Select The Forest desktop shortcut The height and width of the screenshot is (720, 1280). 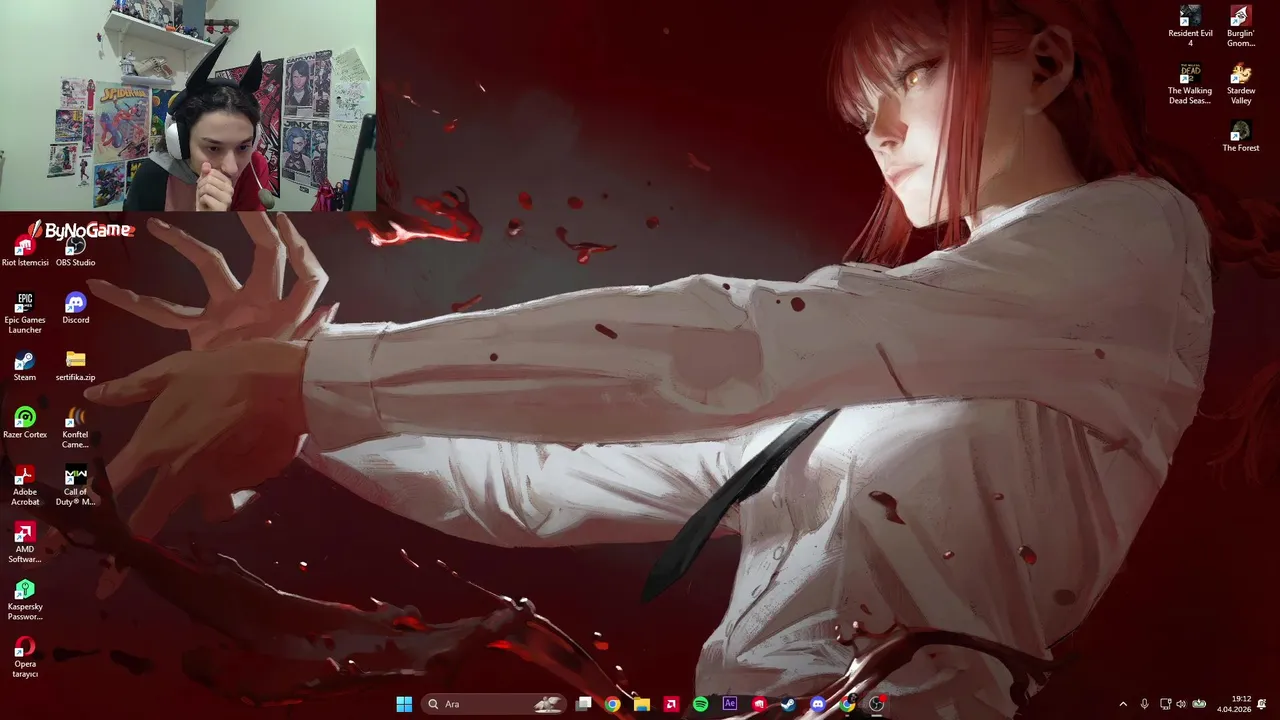pos(1241,136)
